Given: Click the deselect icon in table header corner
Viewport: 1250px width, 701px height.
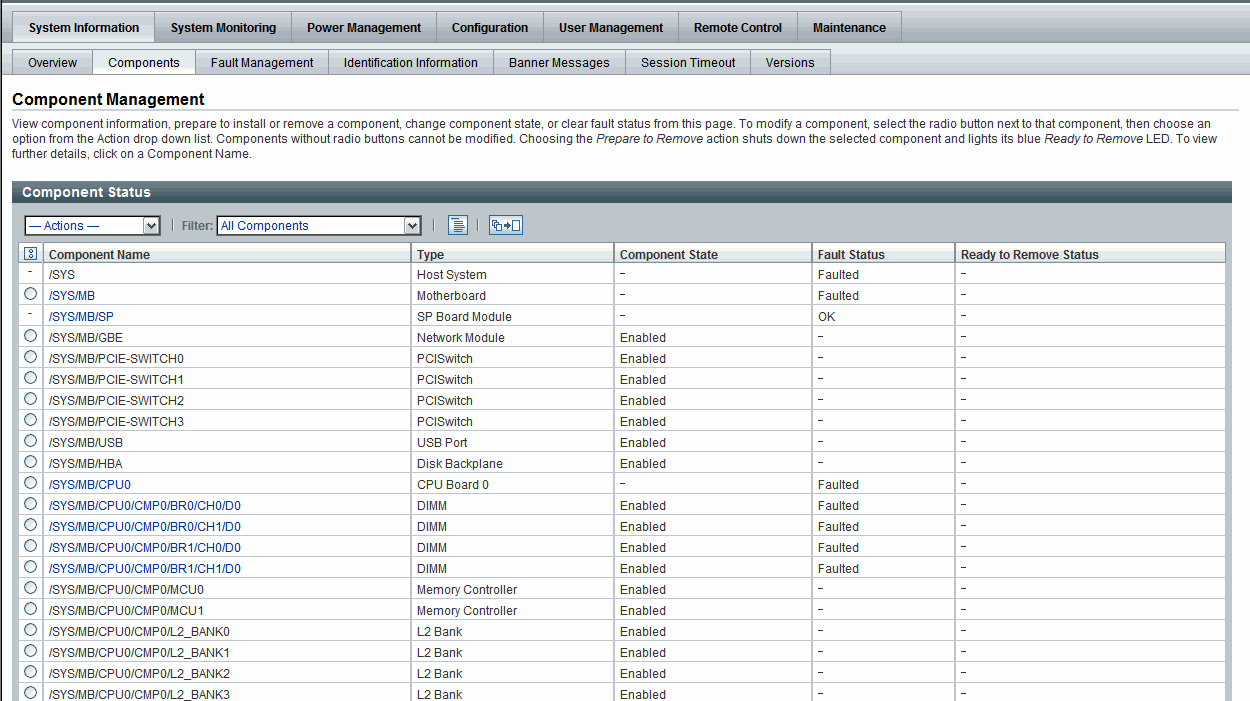Looking at the screenshot, I should coord(30,254).
